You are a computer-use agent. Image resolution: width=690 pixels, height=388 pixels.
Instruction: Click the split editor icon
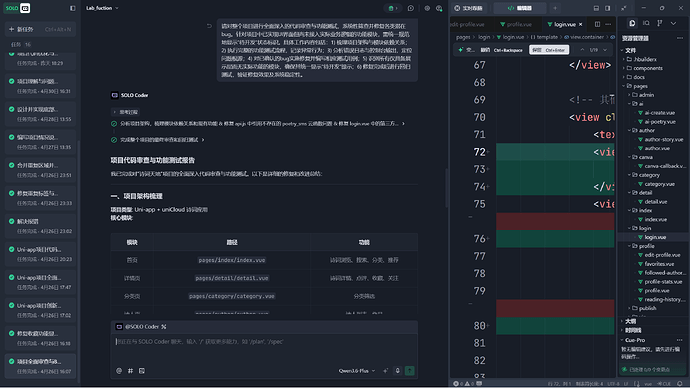pyautogui.click(x=597, y=24)
